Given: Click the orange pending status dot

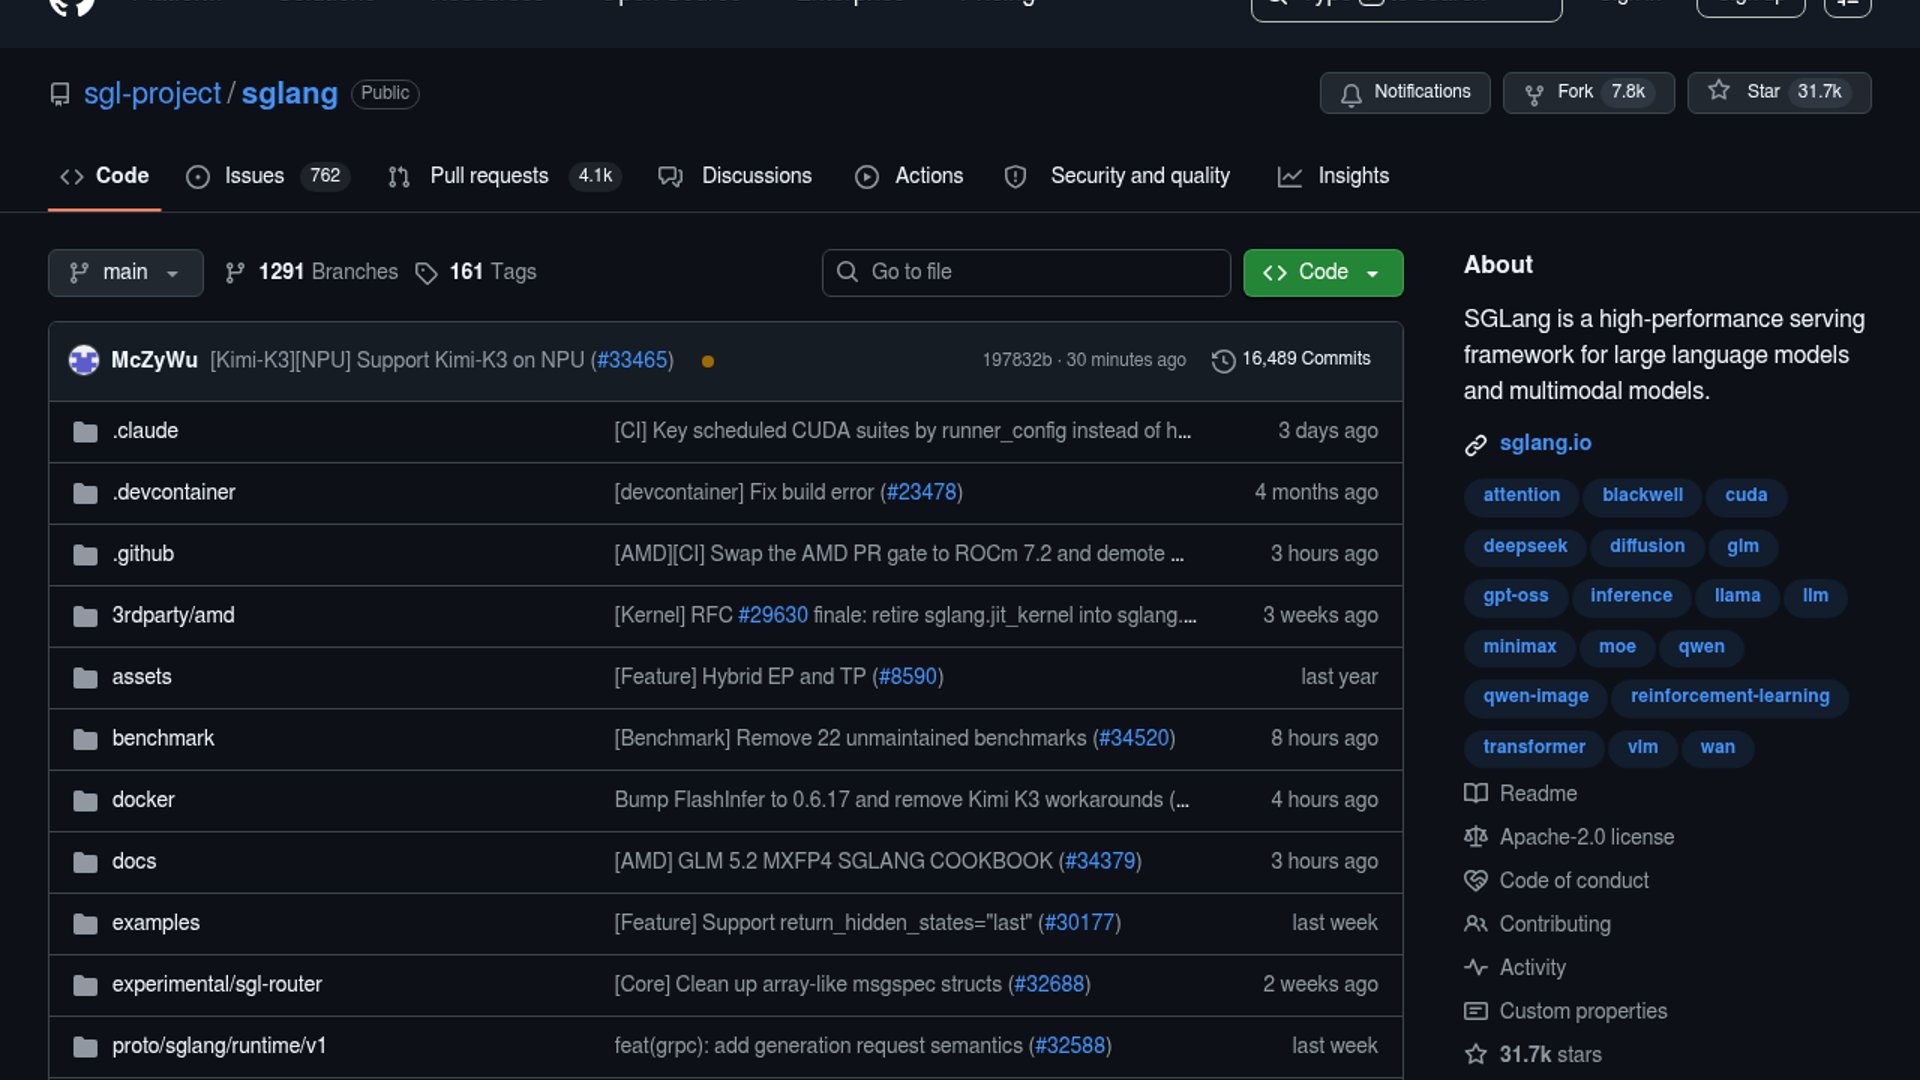Looking at the screenshot, I should tap(708, 361).
